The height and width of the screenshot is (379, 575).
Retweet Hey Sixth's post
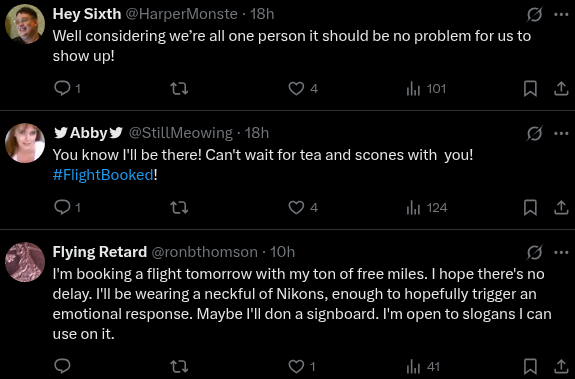tap(179, 88)
